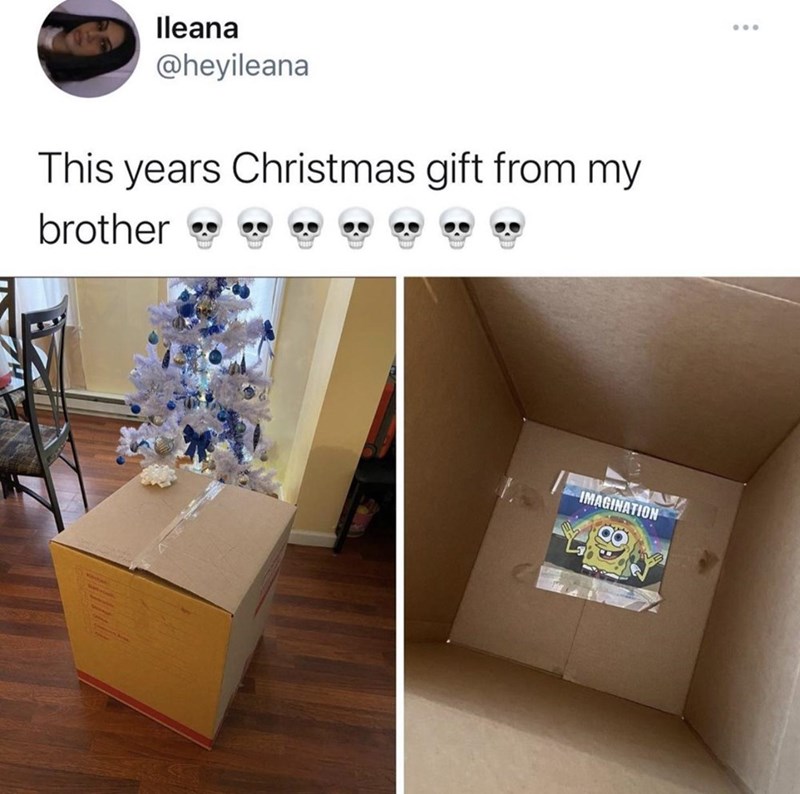
Task: Open the photo of the box by the tree
Action: click(x=197, y=535)
